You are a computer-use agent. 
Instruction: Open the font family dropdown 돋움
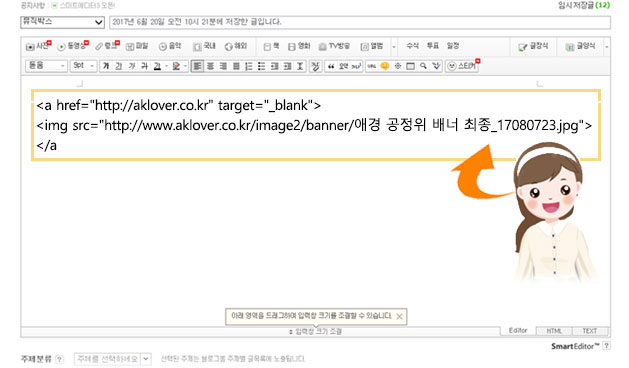46,65
